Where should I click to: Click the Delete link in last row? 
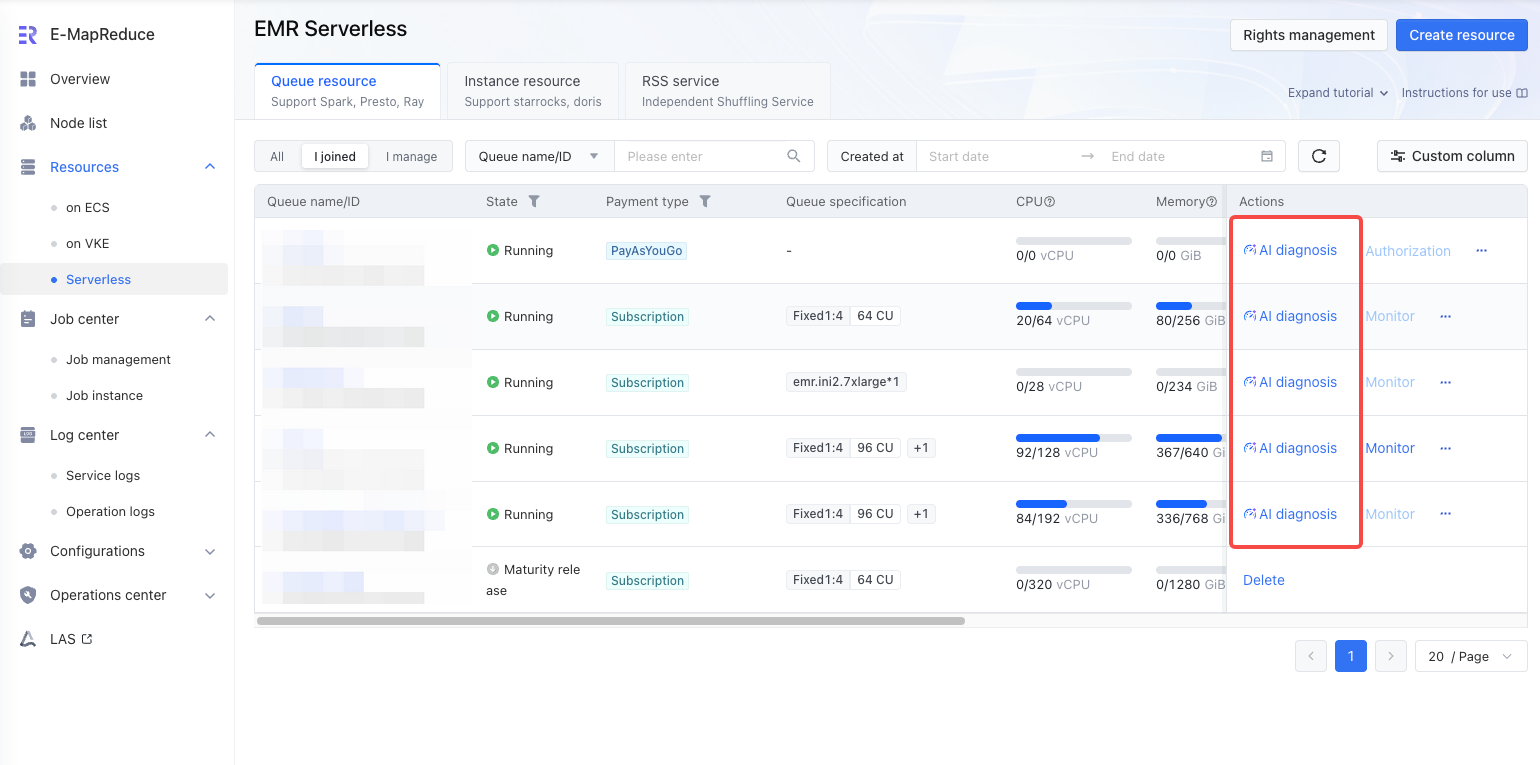coord(1263,580)
